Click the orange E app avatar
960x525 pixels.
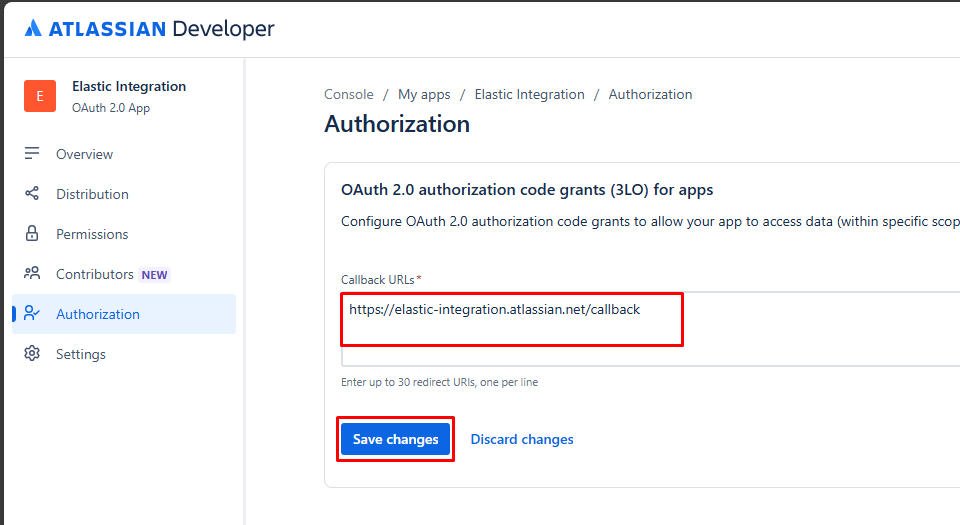coord(40,96)
